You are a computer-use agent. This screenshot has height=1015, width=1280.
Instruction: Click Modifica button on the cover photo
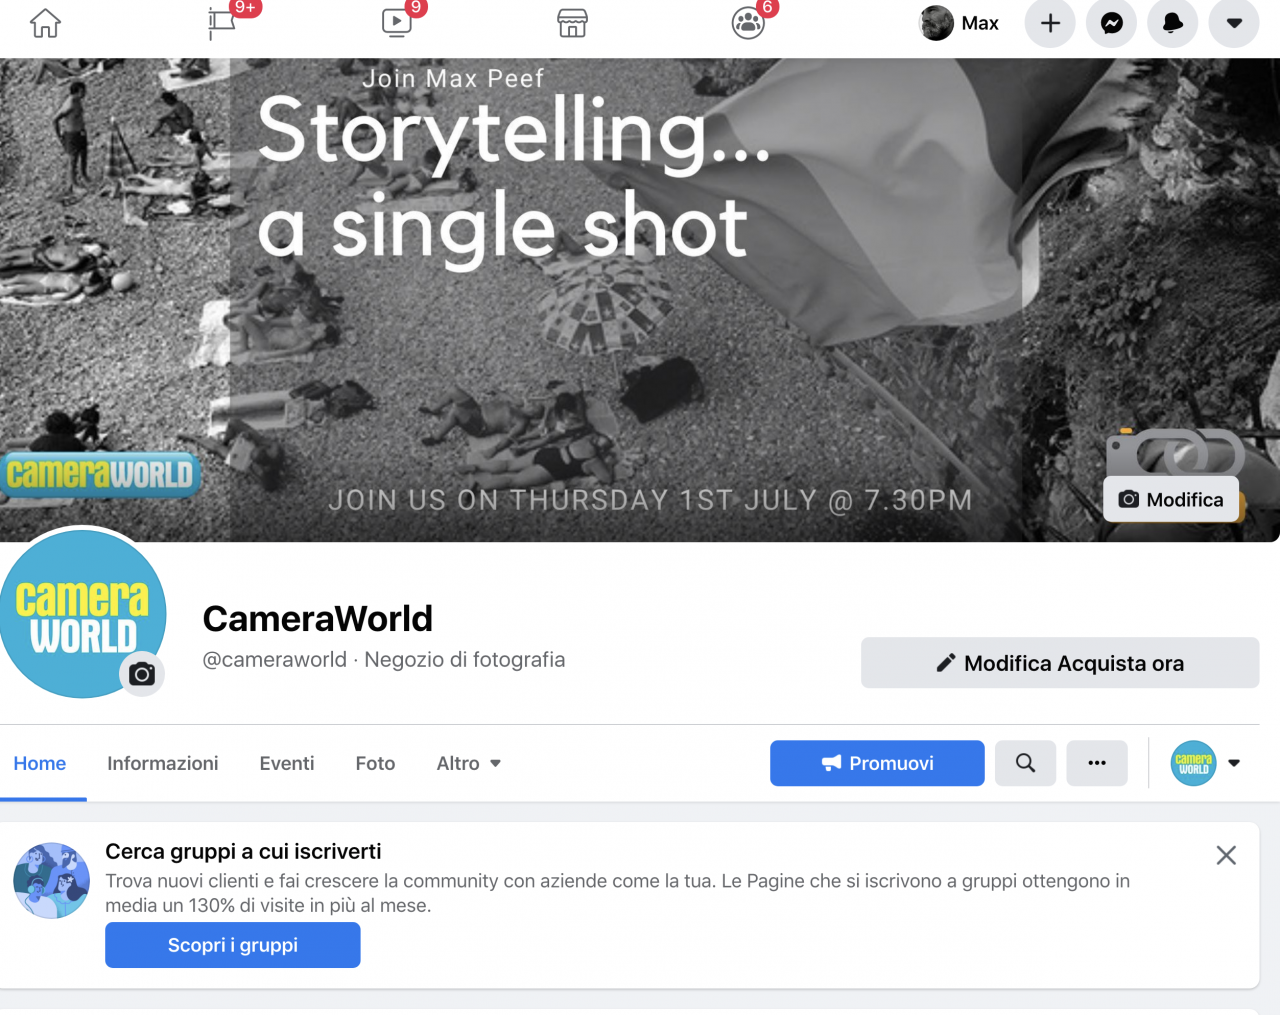tap(1171, 499)
